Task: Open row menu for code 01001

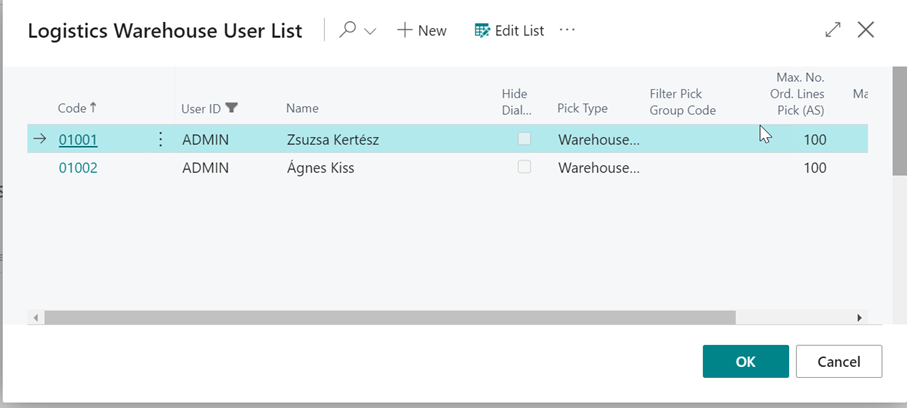Action: [x=161, y=140]
